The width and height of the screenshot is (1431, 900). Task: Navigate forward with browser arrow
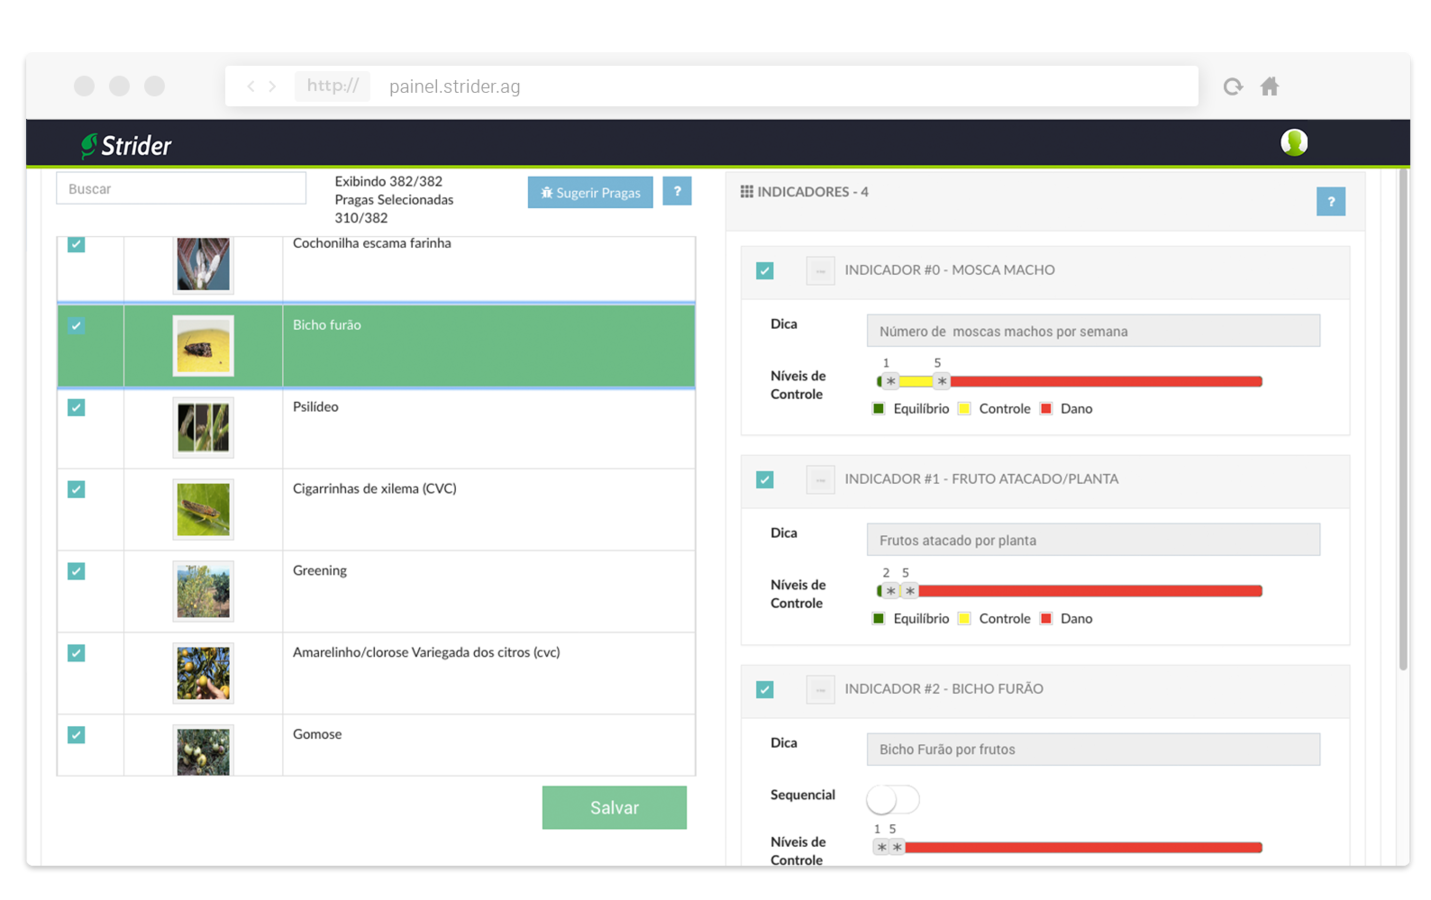pyautogui.click(x=272, y=87)
